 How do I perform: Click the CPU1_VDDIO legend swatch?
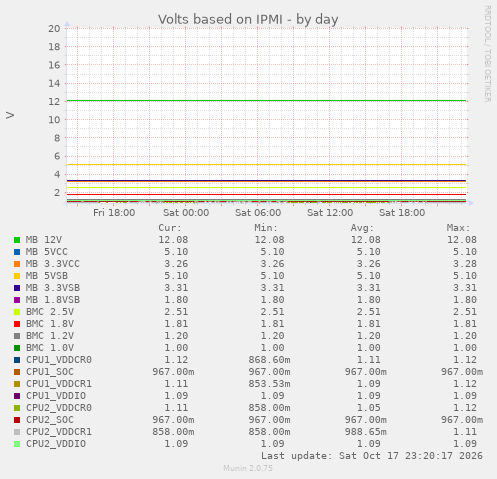17,396
